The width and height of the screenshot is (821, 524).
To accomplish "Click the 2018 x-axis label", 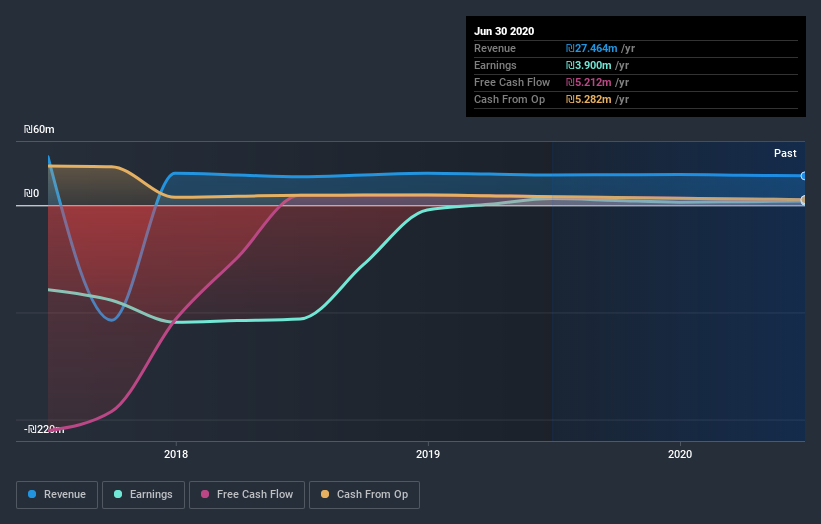I will coord(176,454).
